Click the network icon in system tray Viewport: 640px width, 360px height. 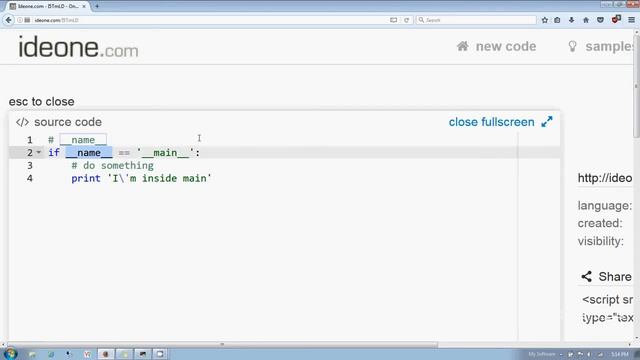600,354
